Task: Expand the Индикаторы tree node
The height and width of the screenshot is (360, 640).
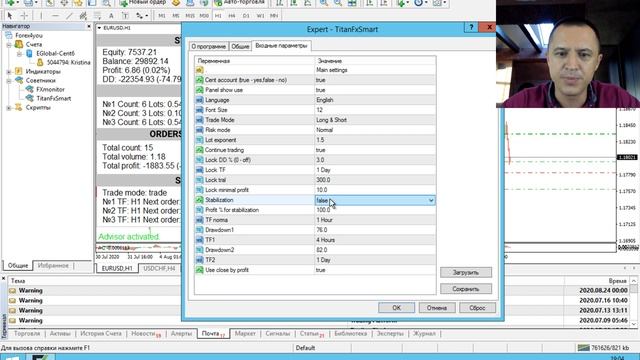Action: (9, 71)
